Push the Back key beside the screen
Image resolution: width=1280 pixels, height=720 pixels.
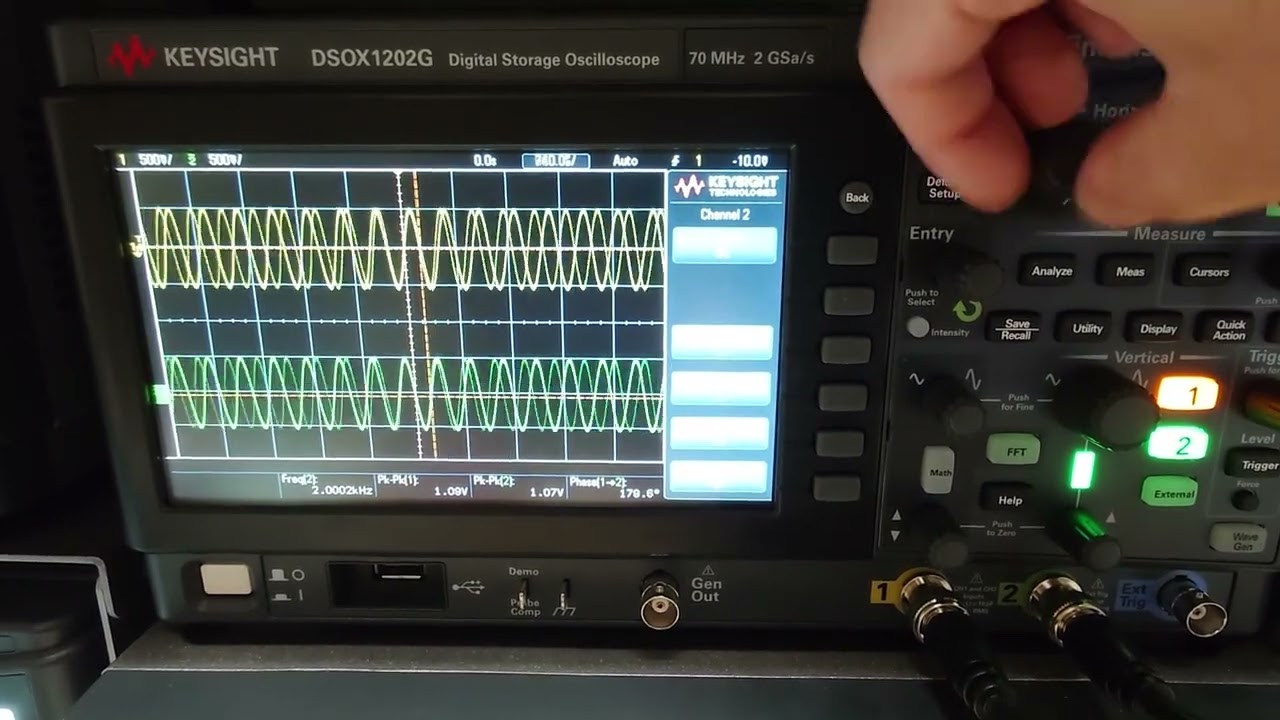pyautogui.click(x=857, y=197)
